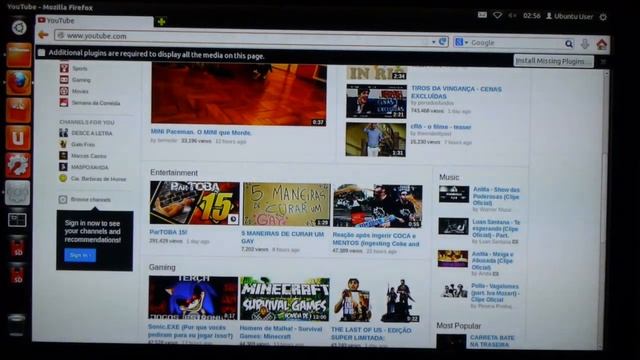This screenshot has height=360, width=640.
Task: Open the Files home folder launcher icon
Action: (x=18, y=55)
